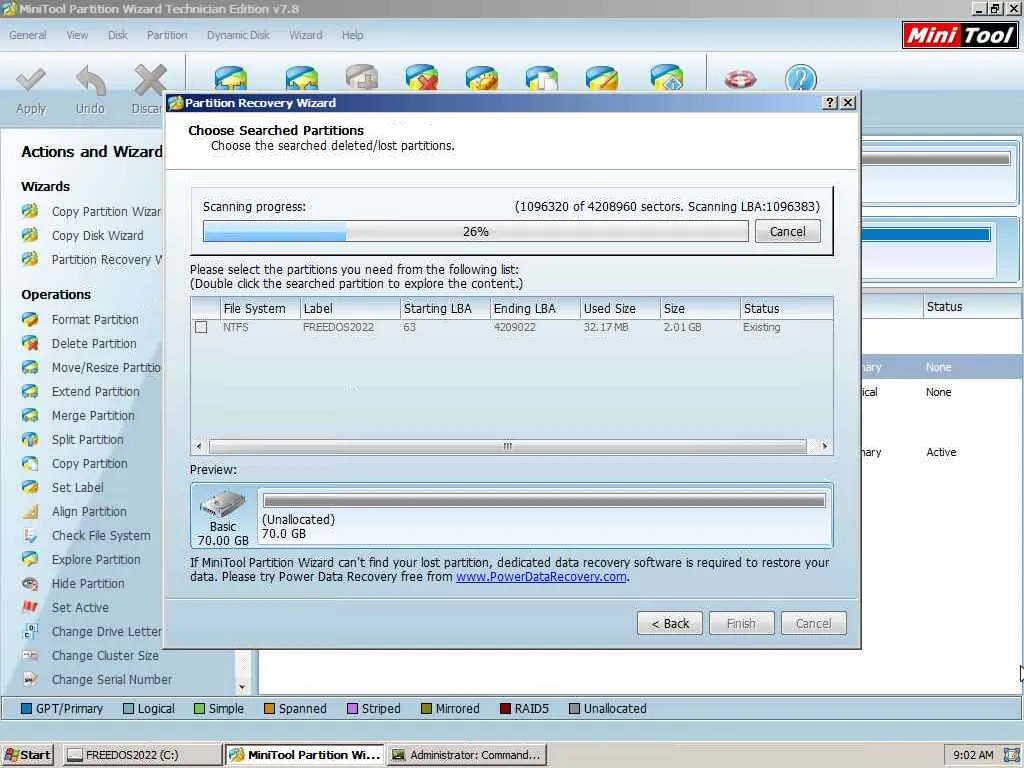The width and height of the screenshot is (1024, 768).
Task: Click the red-X delete partition toolbar icon
Action: point(422,77)
